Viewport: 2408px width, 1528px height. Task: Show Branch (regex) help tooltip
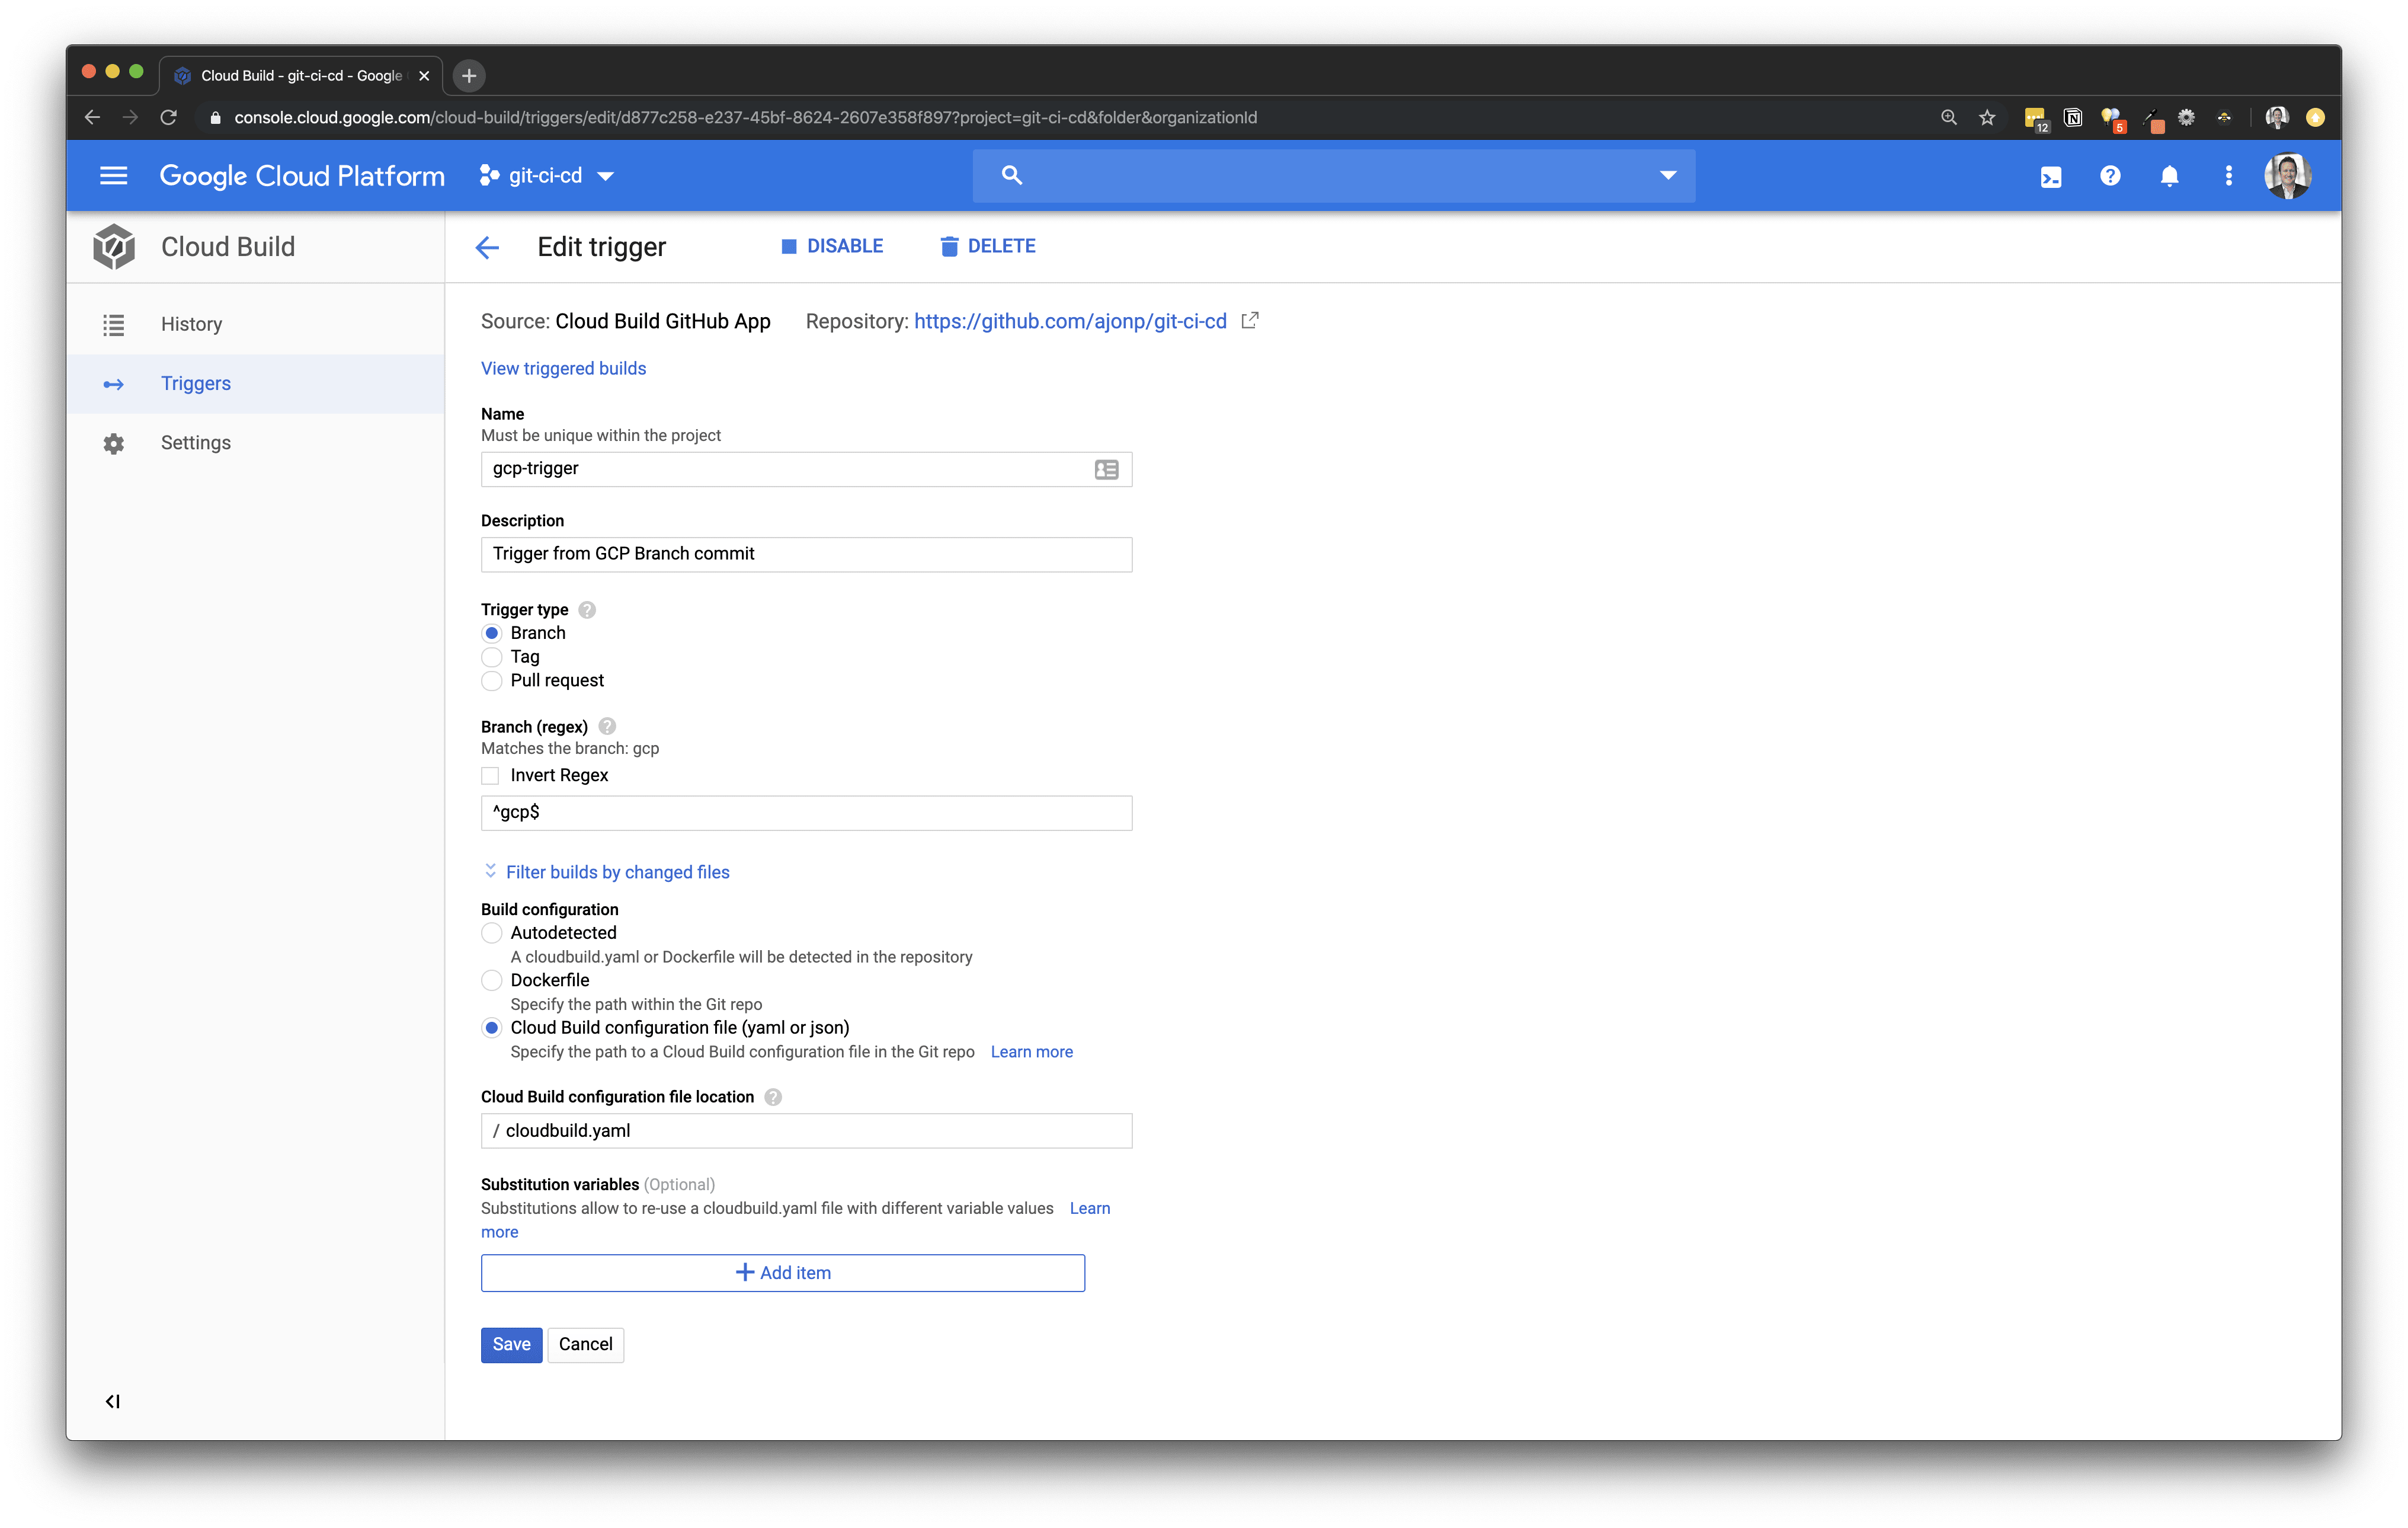(x=607, y=727)
